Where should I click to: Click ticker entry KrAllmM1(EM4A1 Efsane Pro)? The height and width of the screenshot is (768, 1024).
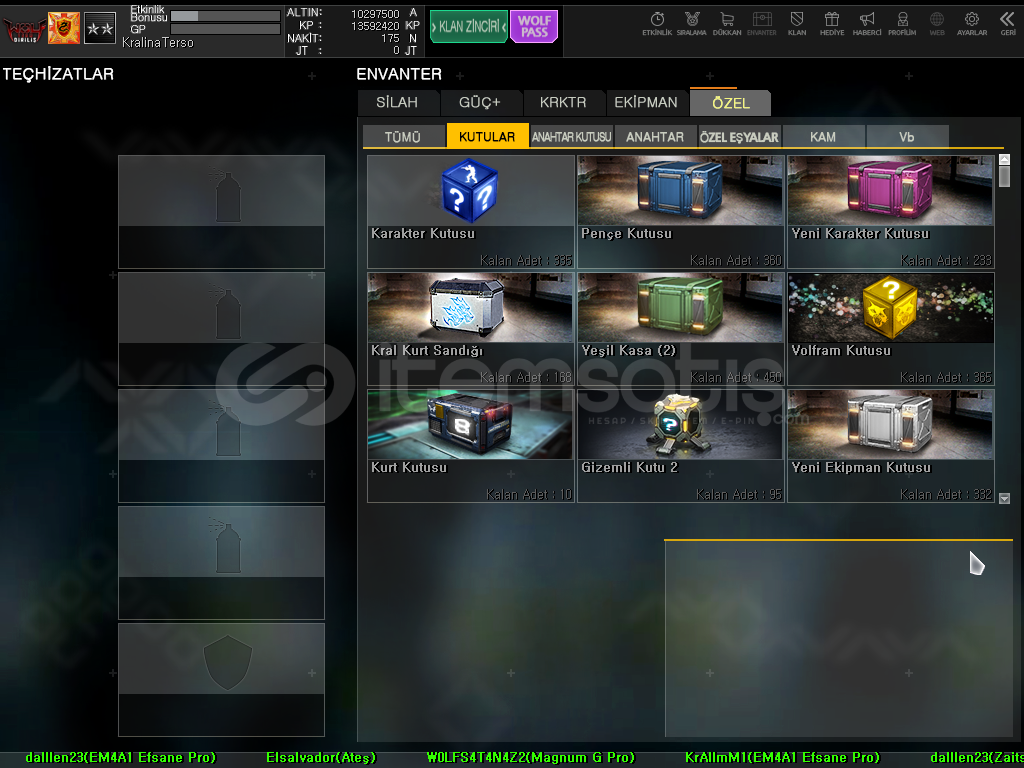pos(782,758)
